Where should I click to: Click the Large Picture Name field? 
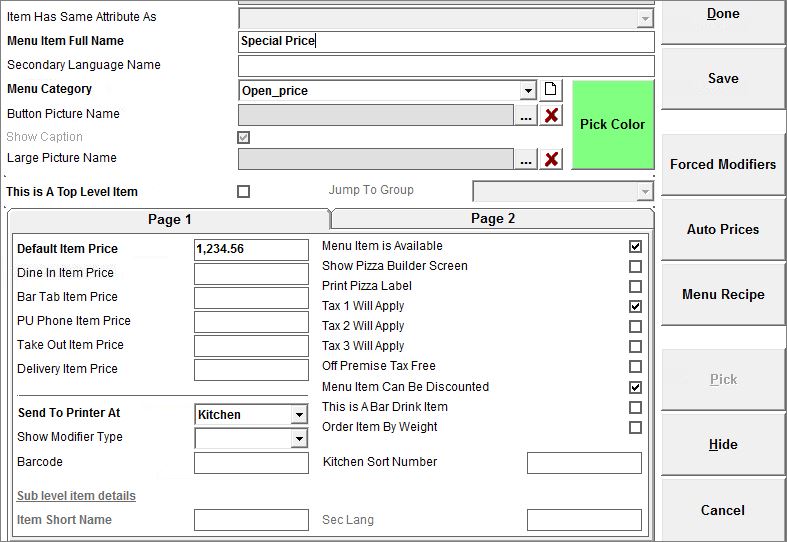(x=376, y=159)
